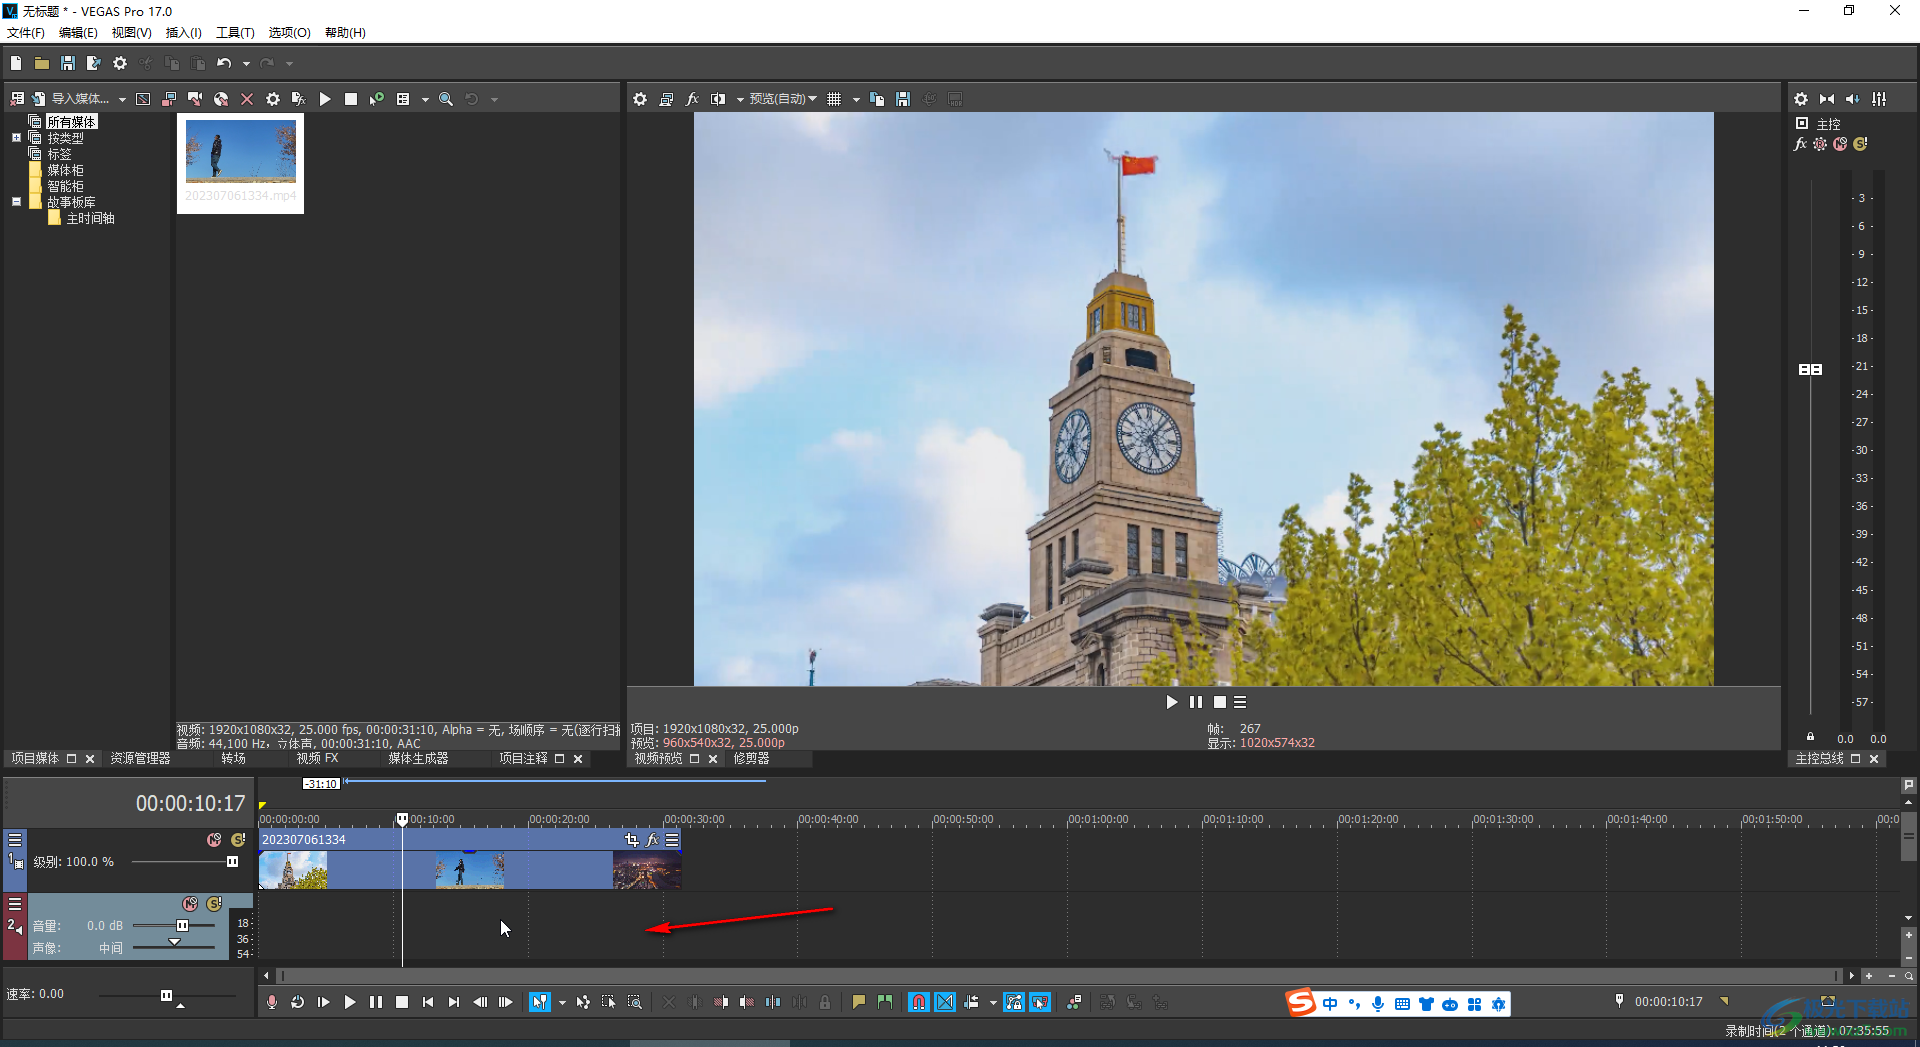Open the hamburger menu on clip 202307061334

point(672,840)
